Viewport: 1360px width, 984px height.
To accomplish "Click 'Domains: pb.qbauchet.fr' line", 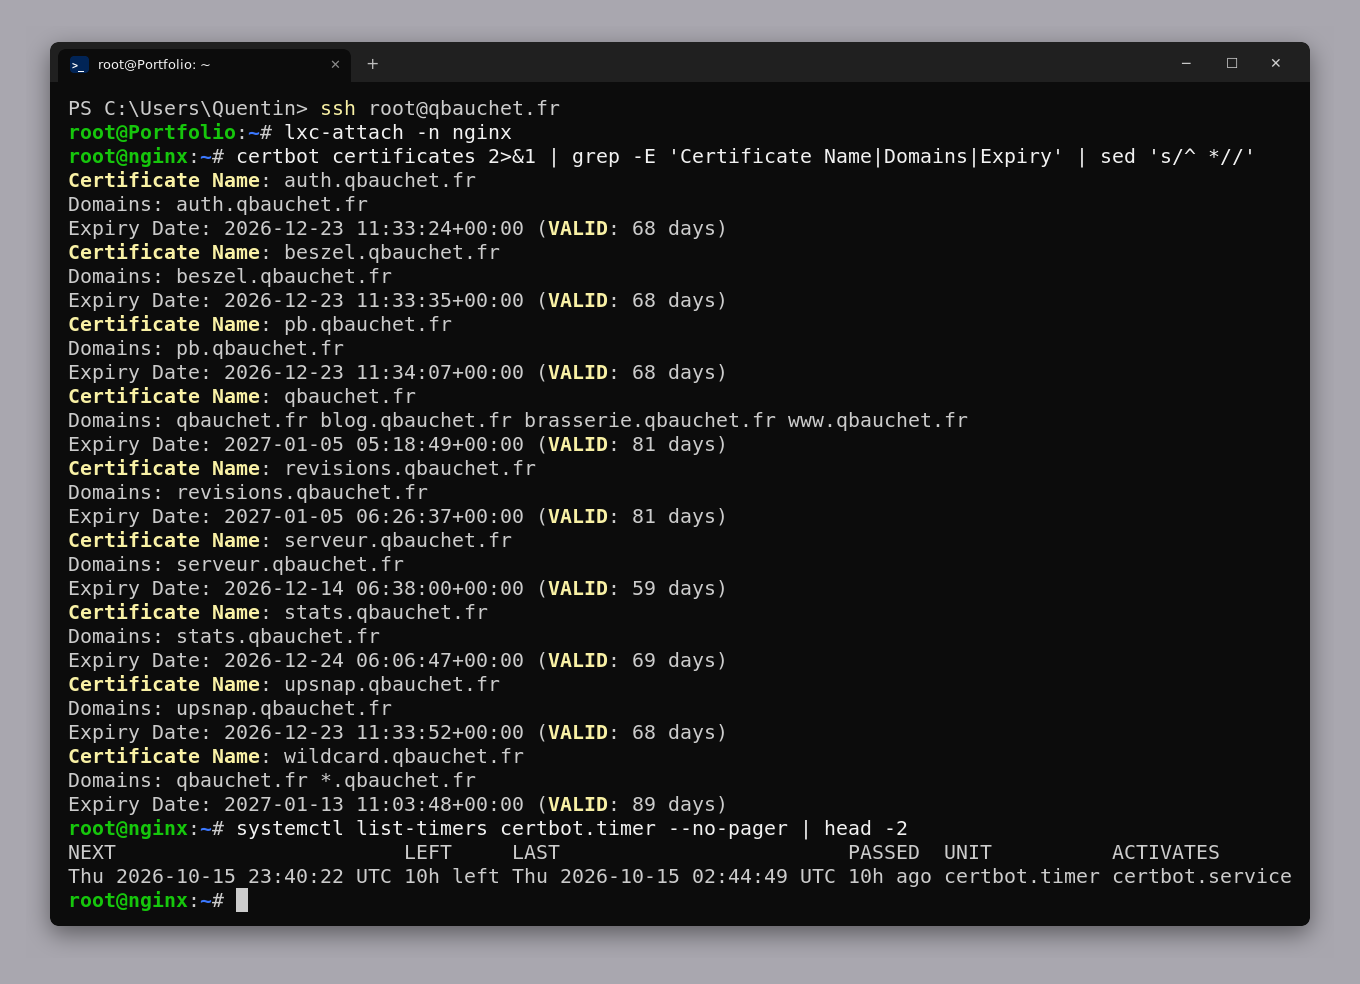I will pos(206,348).
